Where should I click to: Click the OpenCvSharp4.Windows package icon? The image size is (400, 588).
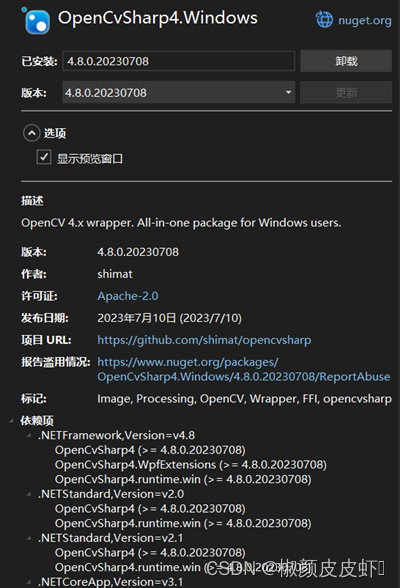click(x=36, y=21)
